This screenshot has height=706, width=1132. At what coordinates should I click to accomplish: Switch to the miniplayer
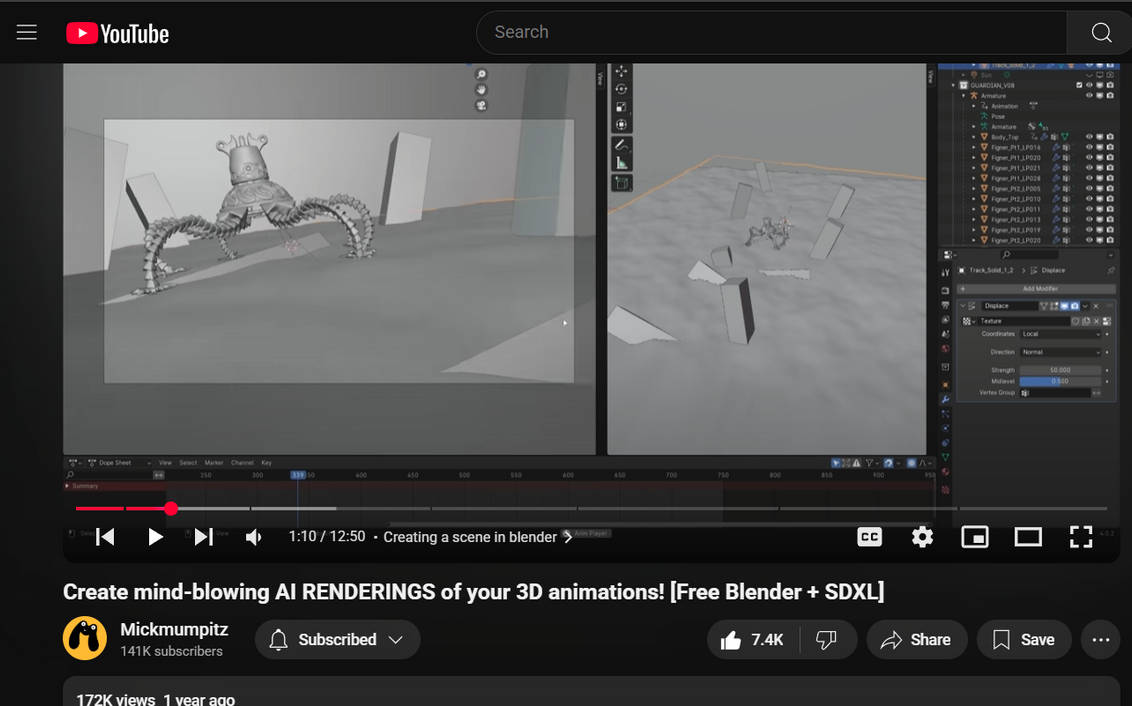click(x=975, y=537)
